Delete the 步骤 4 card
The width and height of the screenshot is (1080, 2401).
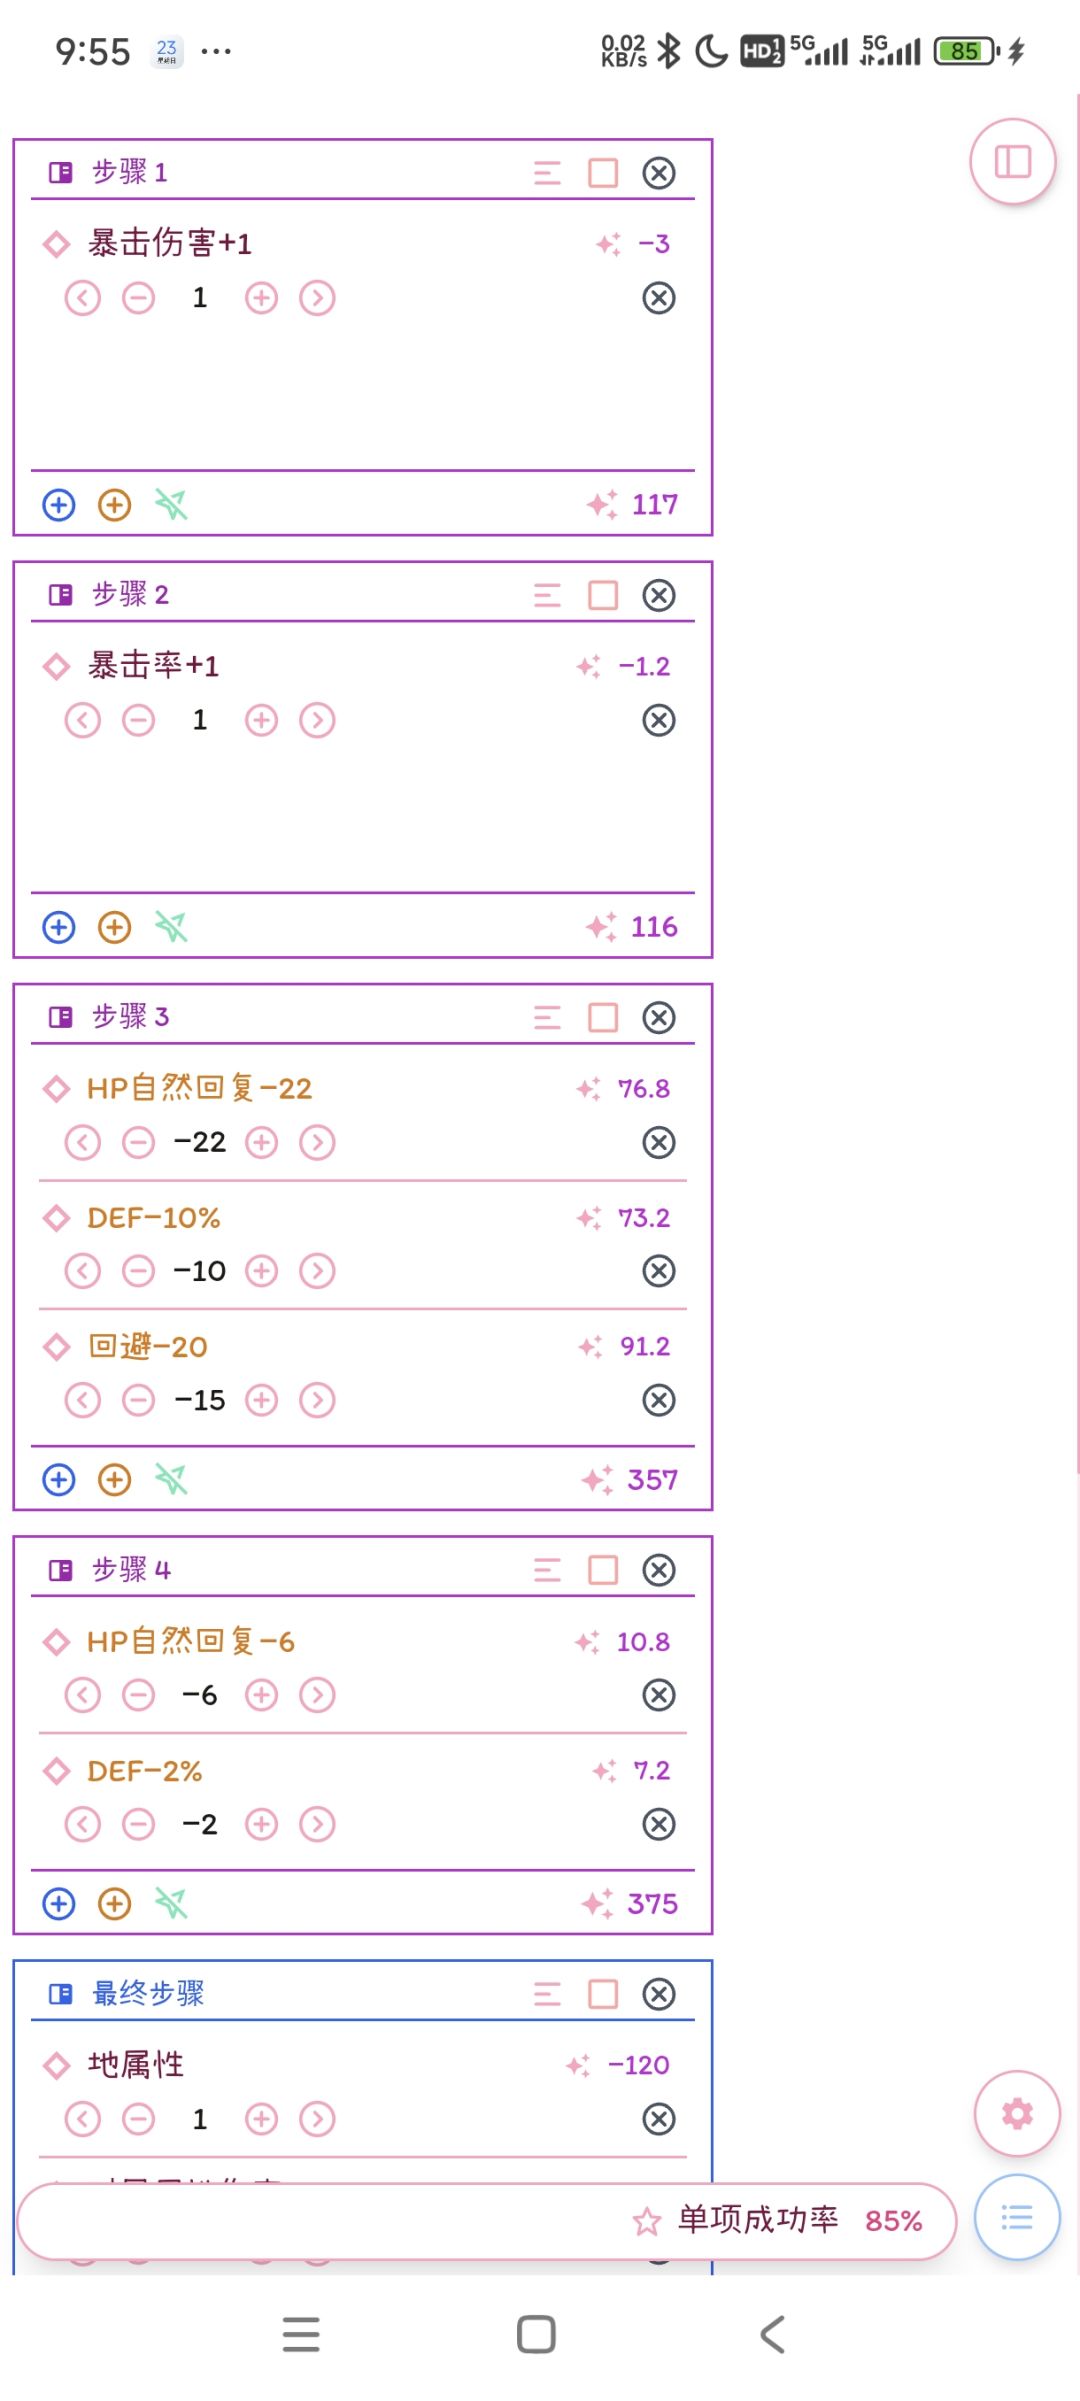click(x=658, y=1570)
